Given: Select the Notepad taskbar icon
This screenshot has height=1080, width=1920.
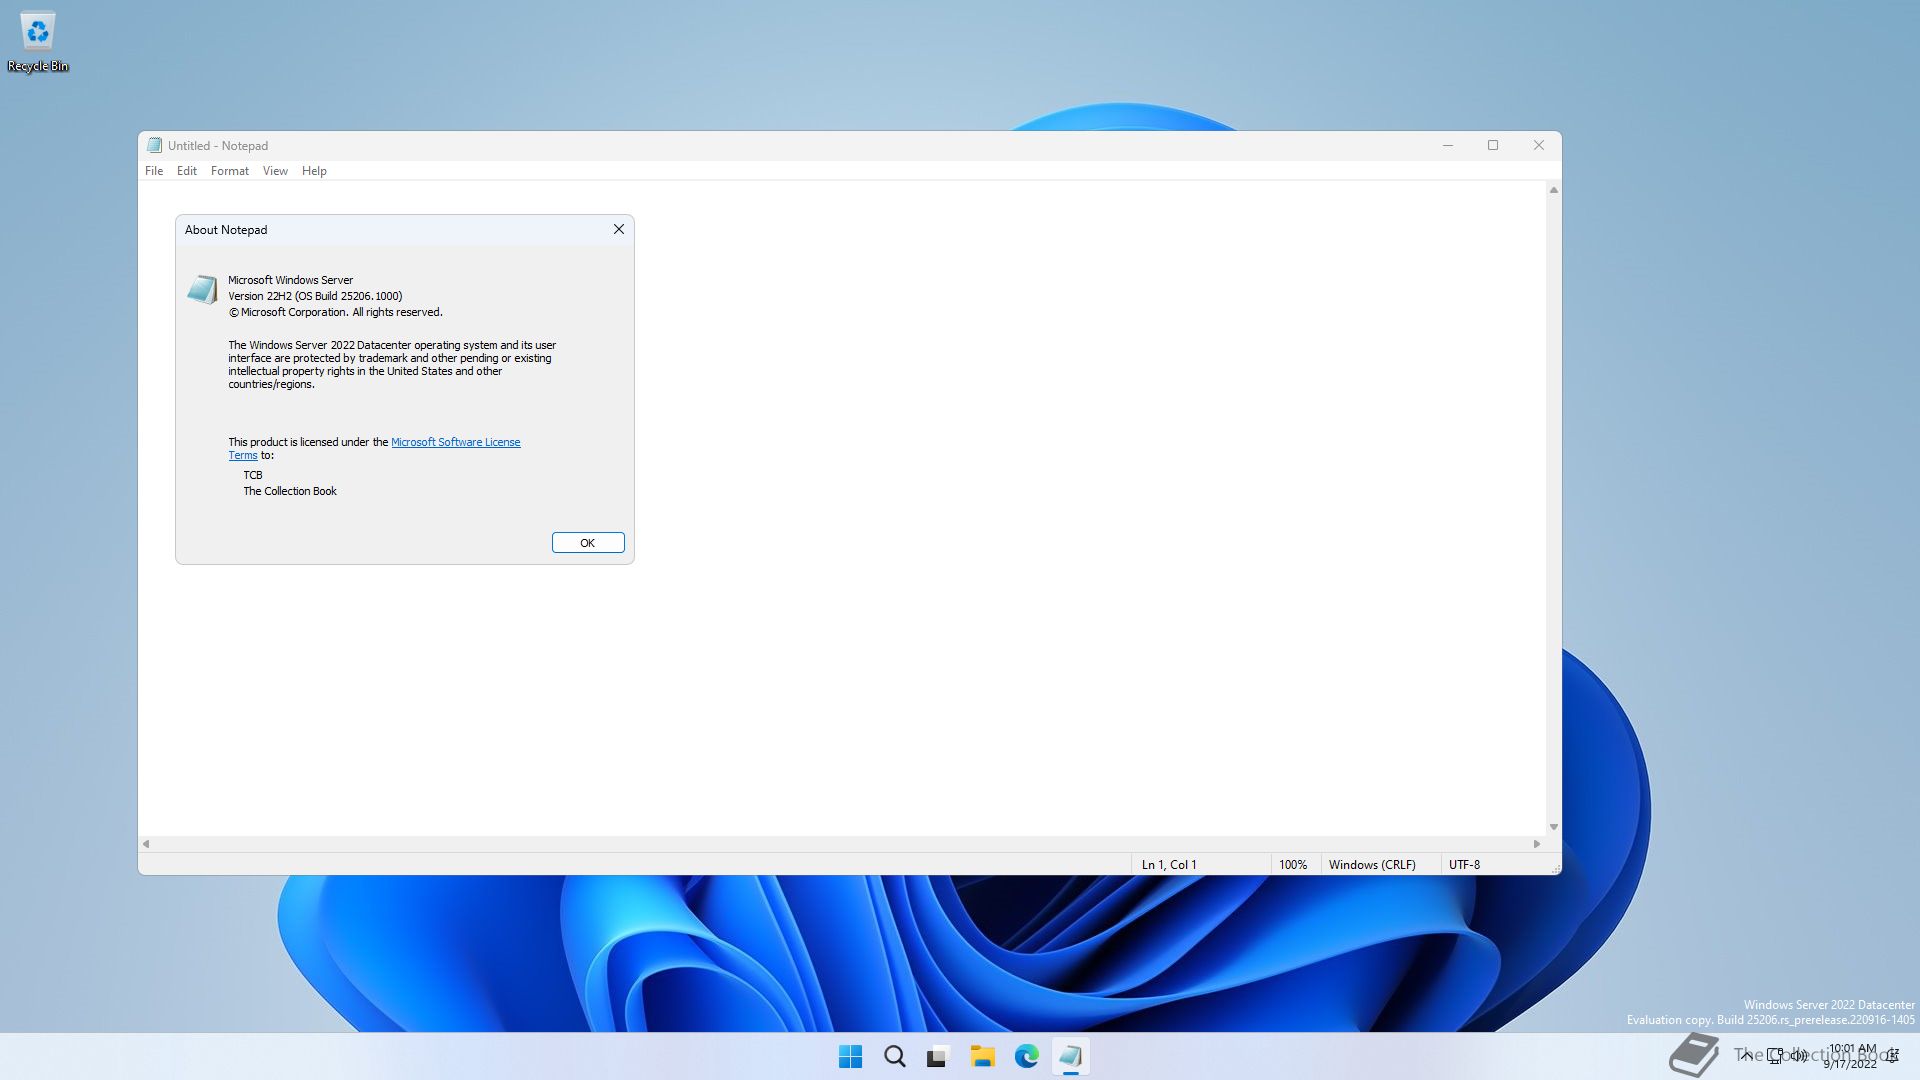Looking at the screenshot, I should click(1070, 1056).
